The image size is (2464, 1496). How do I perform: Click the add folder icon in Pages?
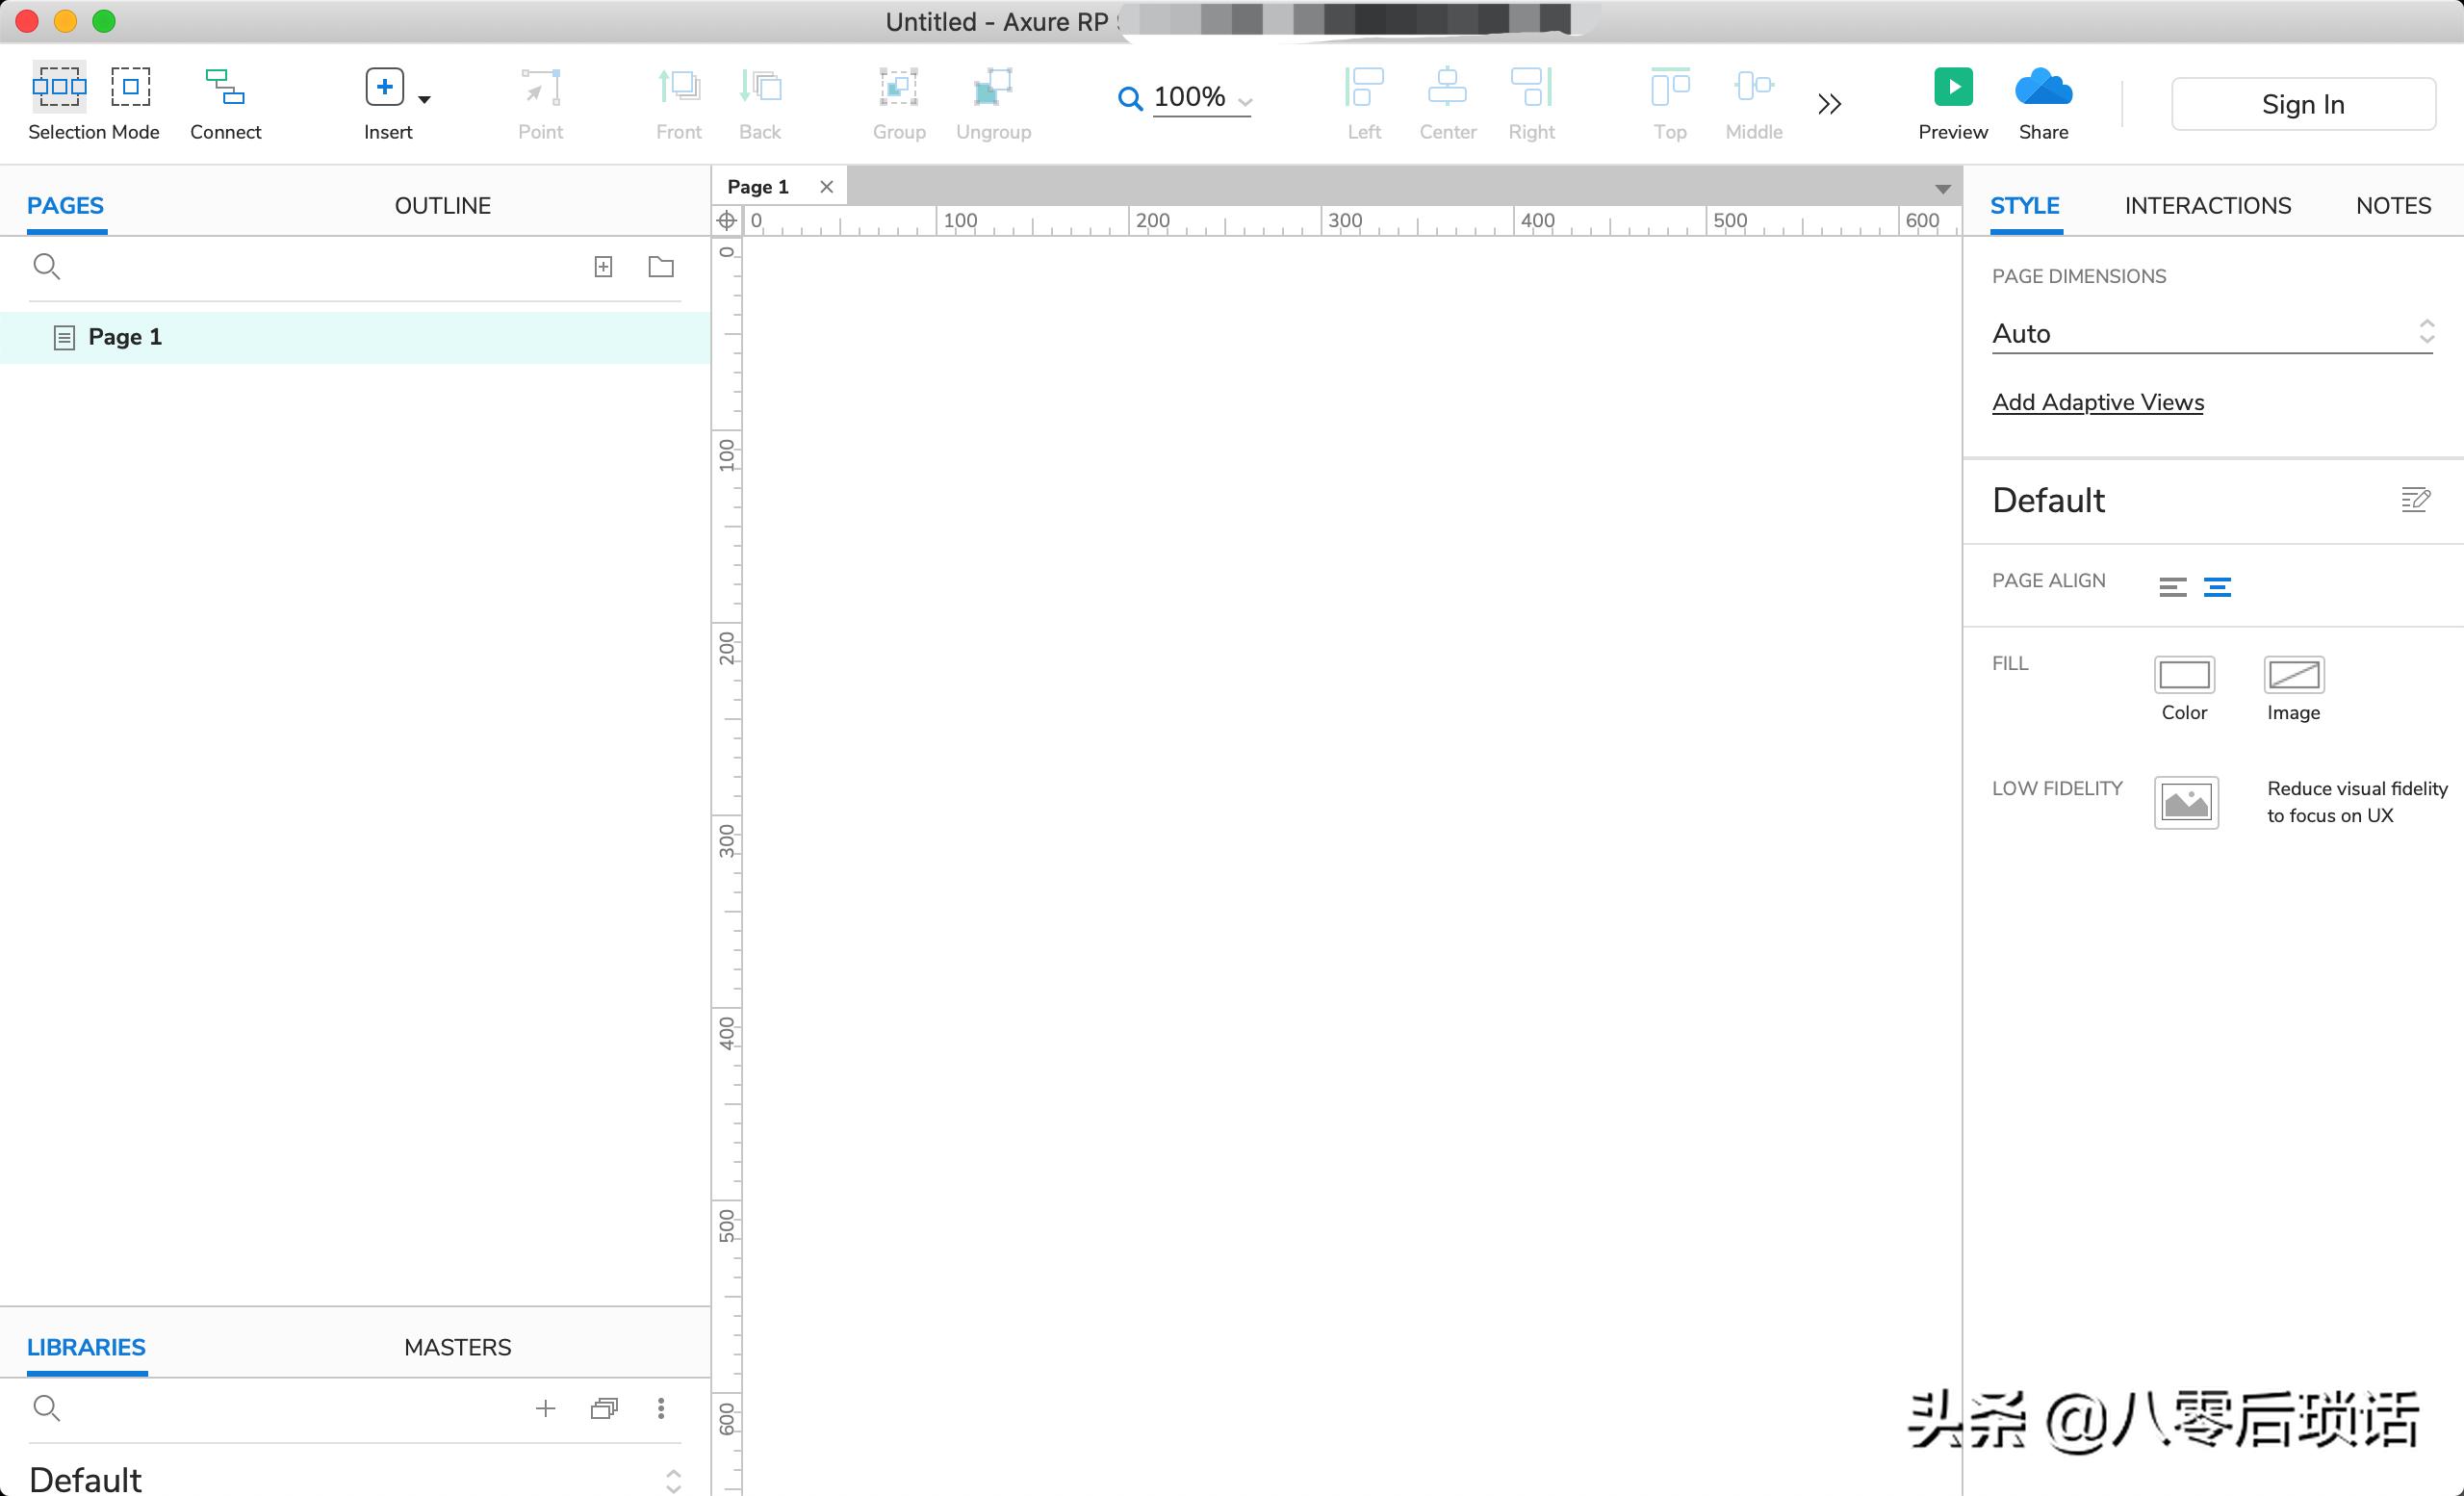coord(661,267)
